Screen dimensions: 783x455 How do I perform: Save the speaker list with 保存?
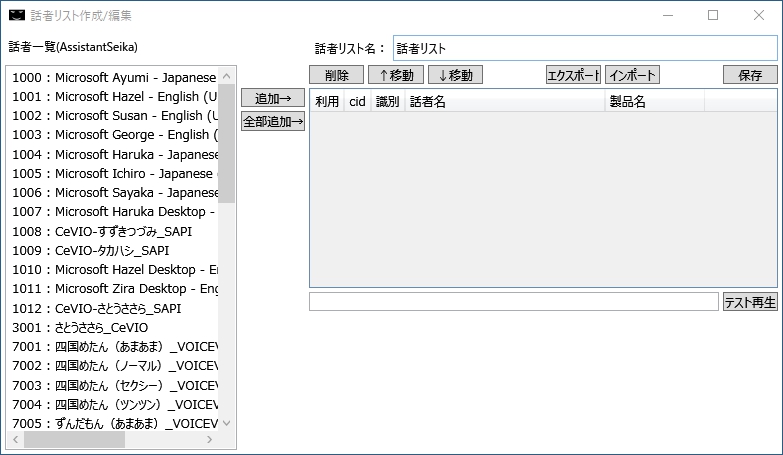click(750, 75)
